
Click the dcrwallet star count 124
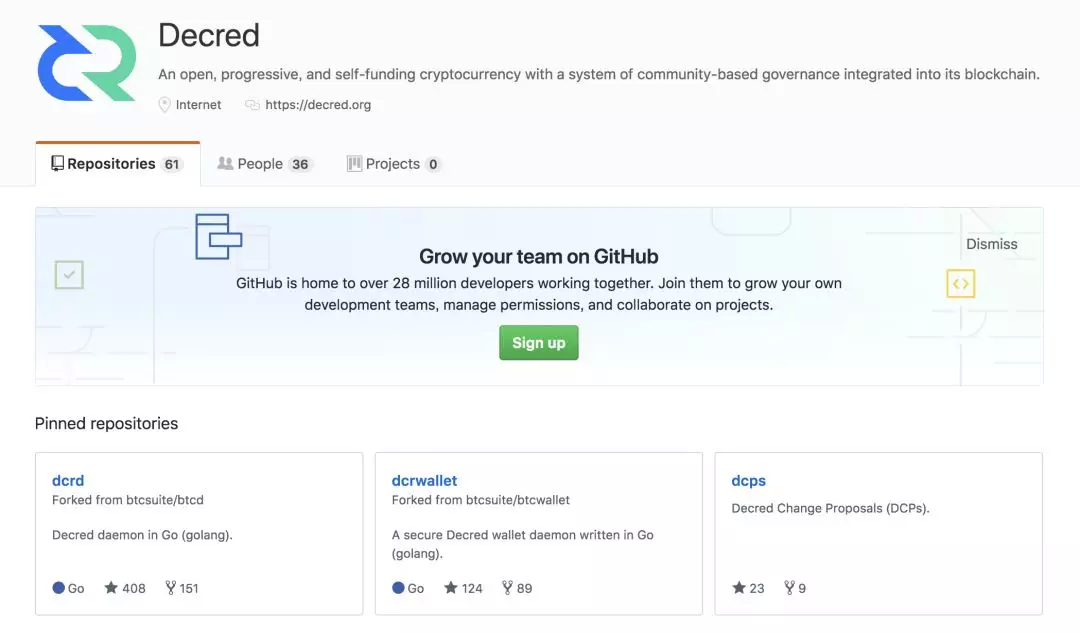[x=472, y=588]
